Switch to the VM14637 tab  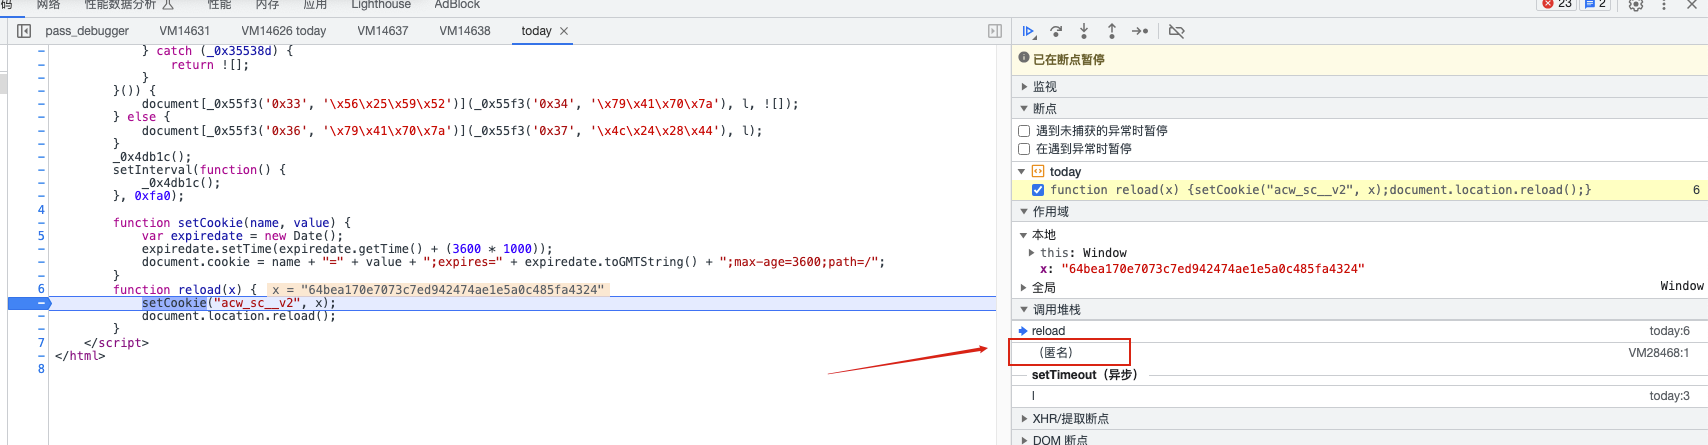click(x=383, y=31)
